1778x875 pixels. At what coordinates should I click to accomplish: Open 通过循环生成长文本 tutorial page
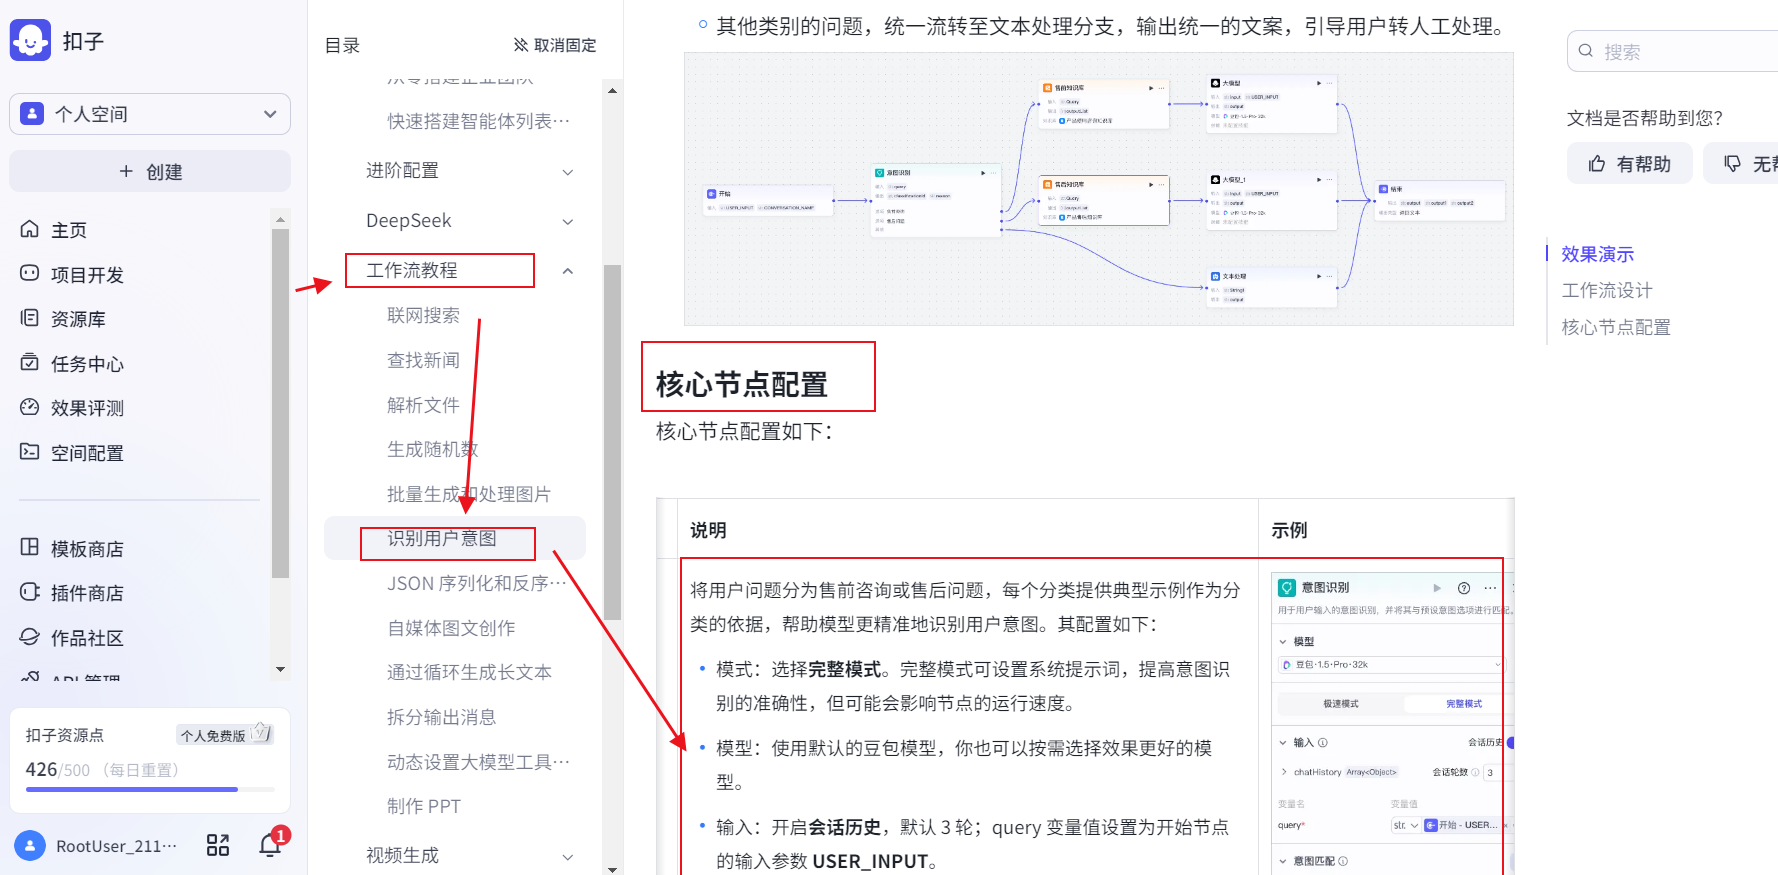tap(469, 672)
